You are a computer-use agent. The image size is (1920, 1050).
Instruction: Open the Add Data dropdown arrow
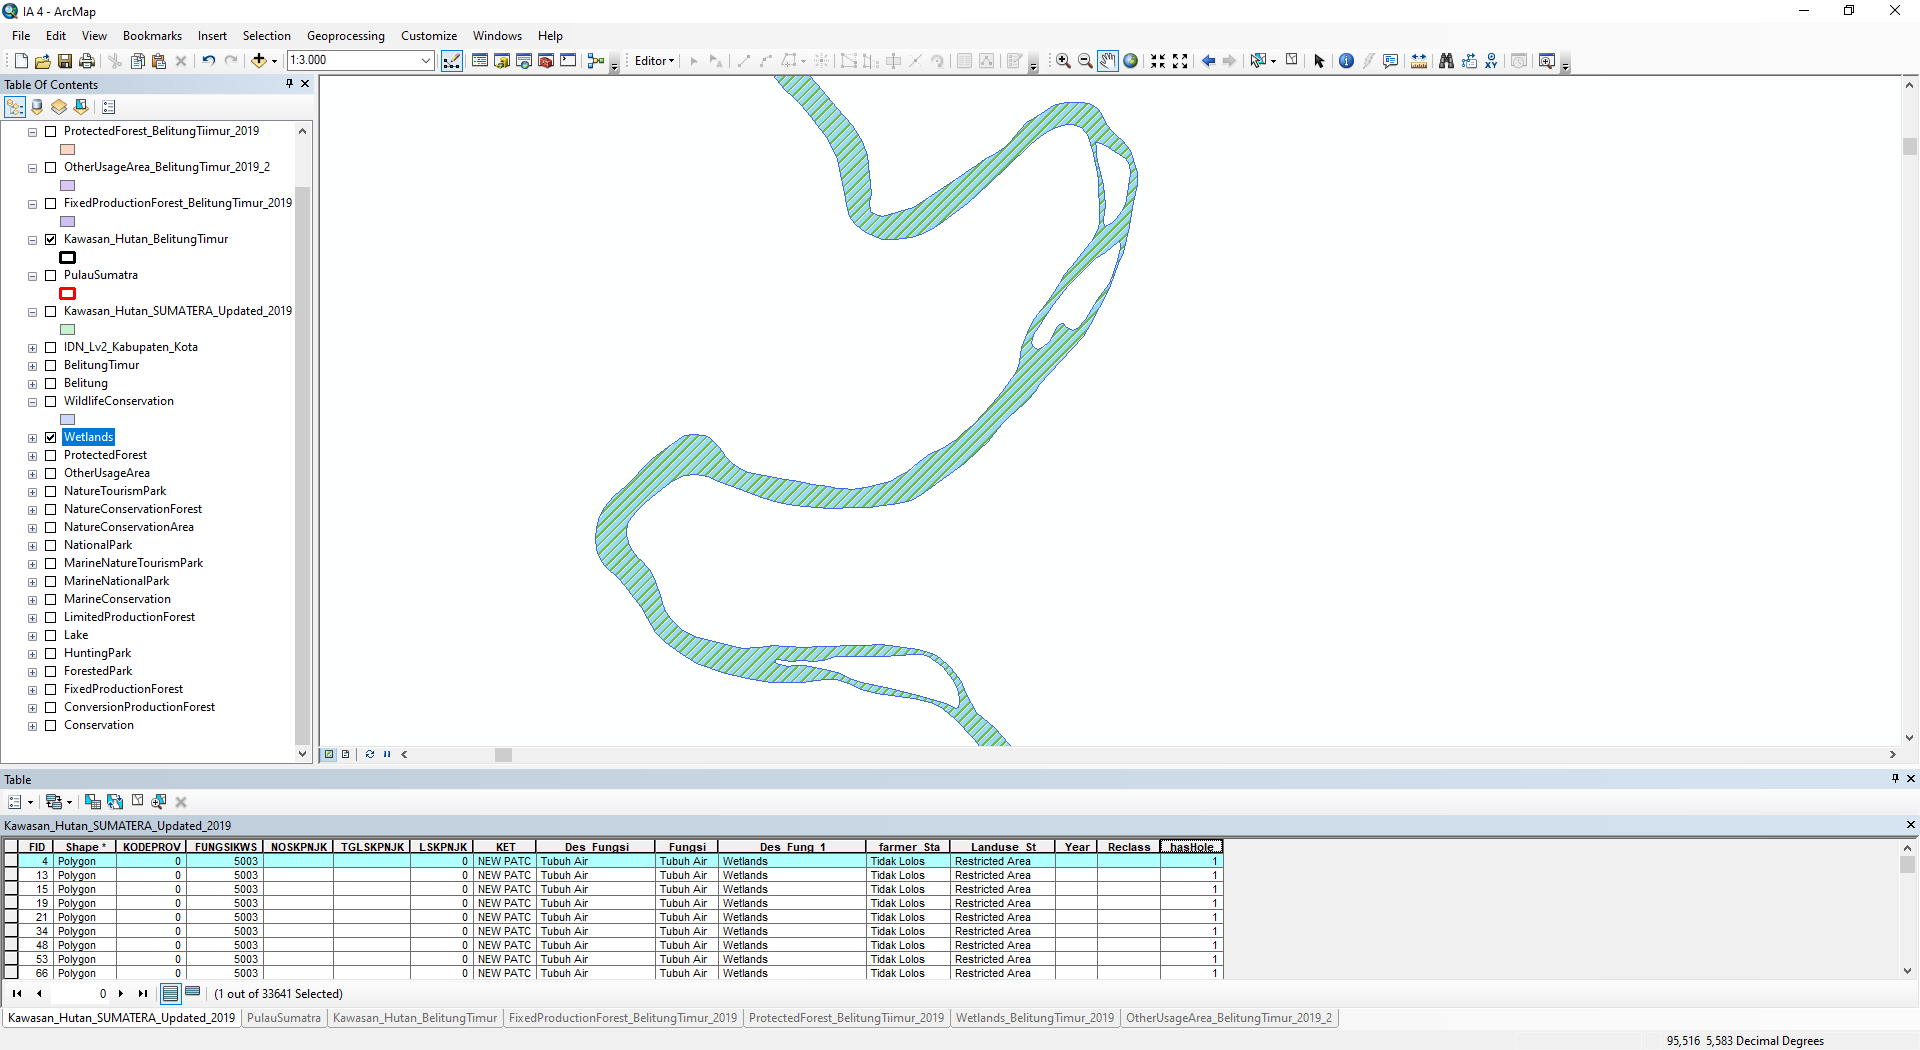coord(275,61)
